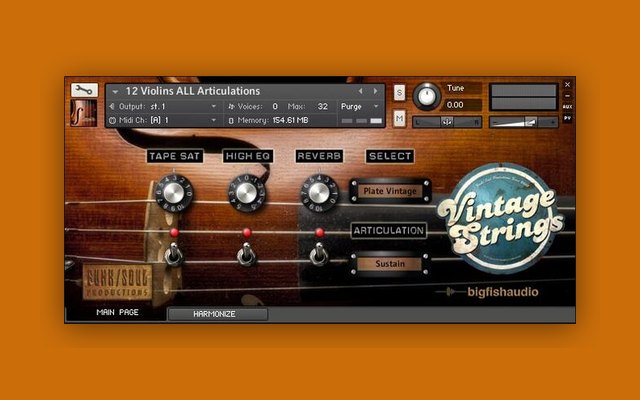Click the MIDI channel icon
Image resolution: width=640 pixels, height=400 pixels.
point(112,120)
